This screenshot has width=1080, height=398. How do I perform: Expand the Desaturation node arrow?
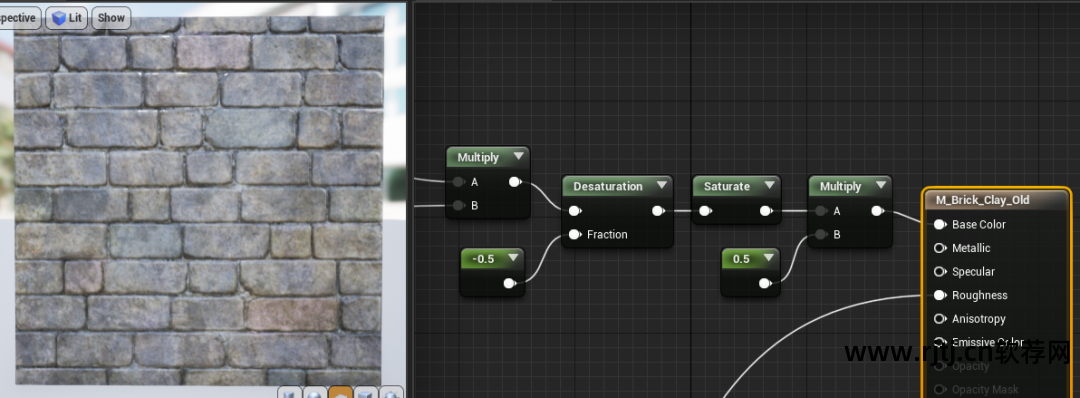pos(662,186)
